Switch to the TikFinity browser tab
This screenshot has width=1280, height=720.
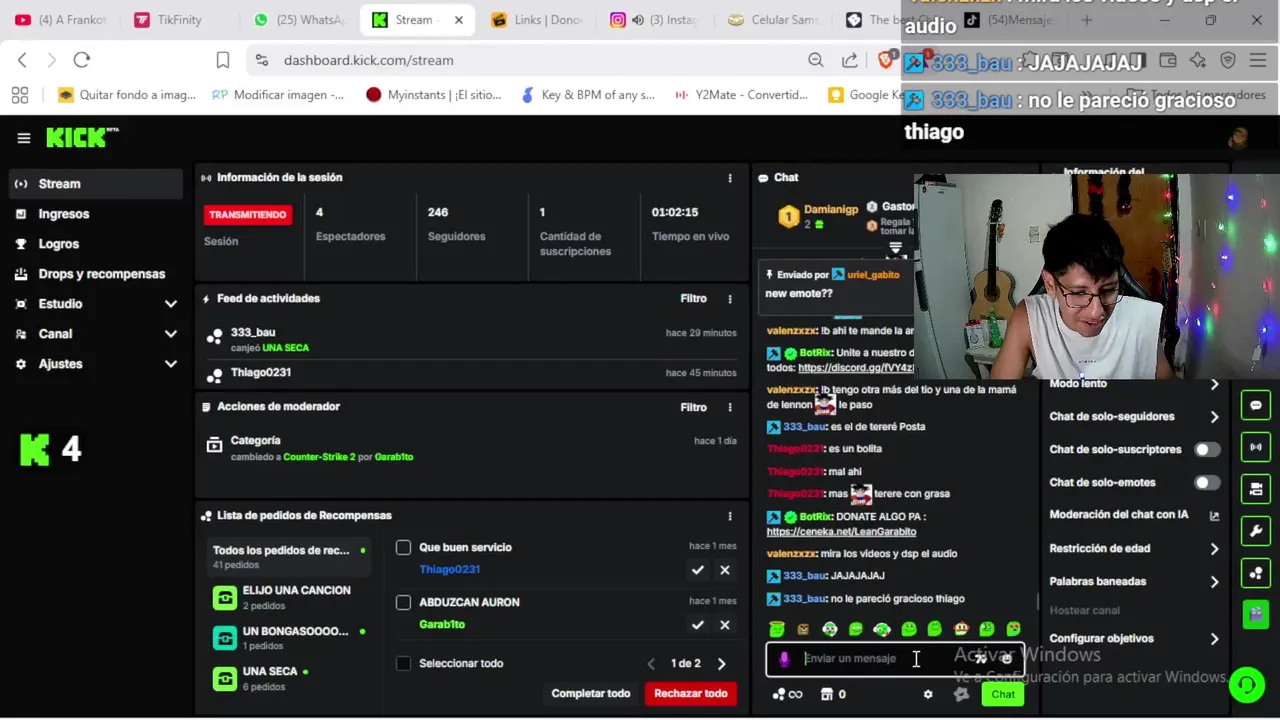[179, 20]
